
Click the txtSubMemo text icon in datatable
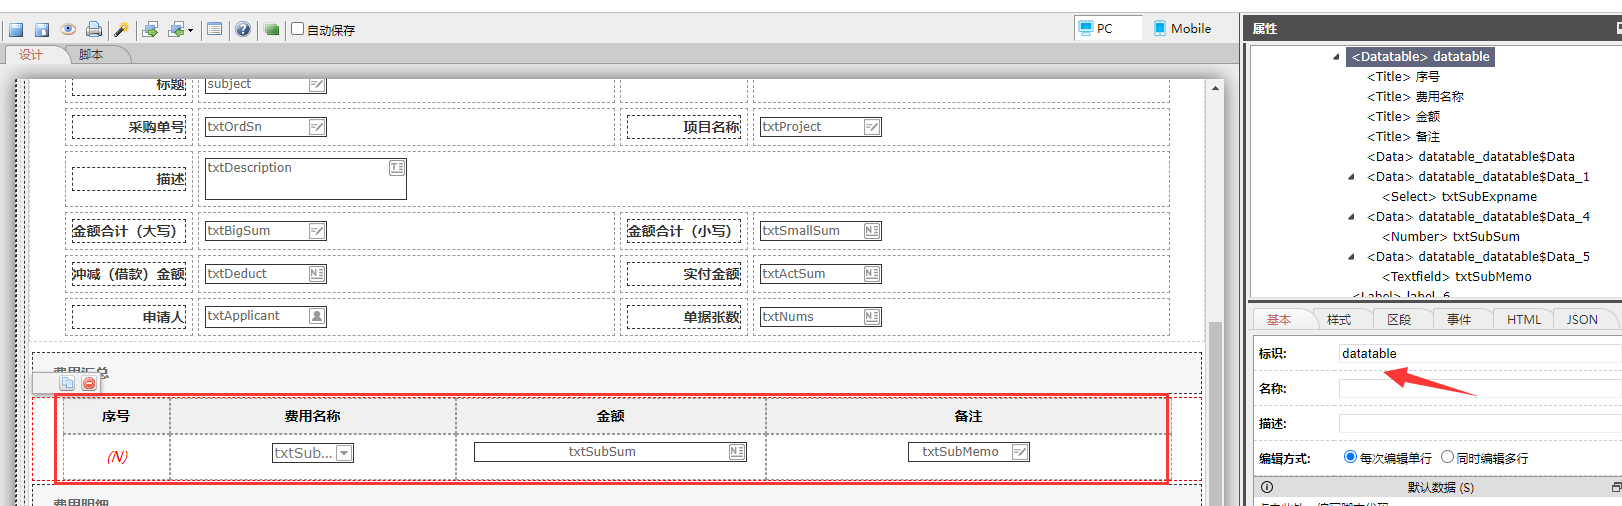(1019, 452)
